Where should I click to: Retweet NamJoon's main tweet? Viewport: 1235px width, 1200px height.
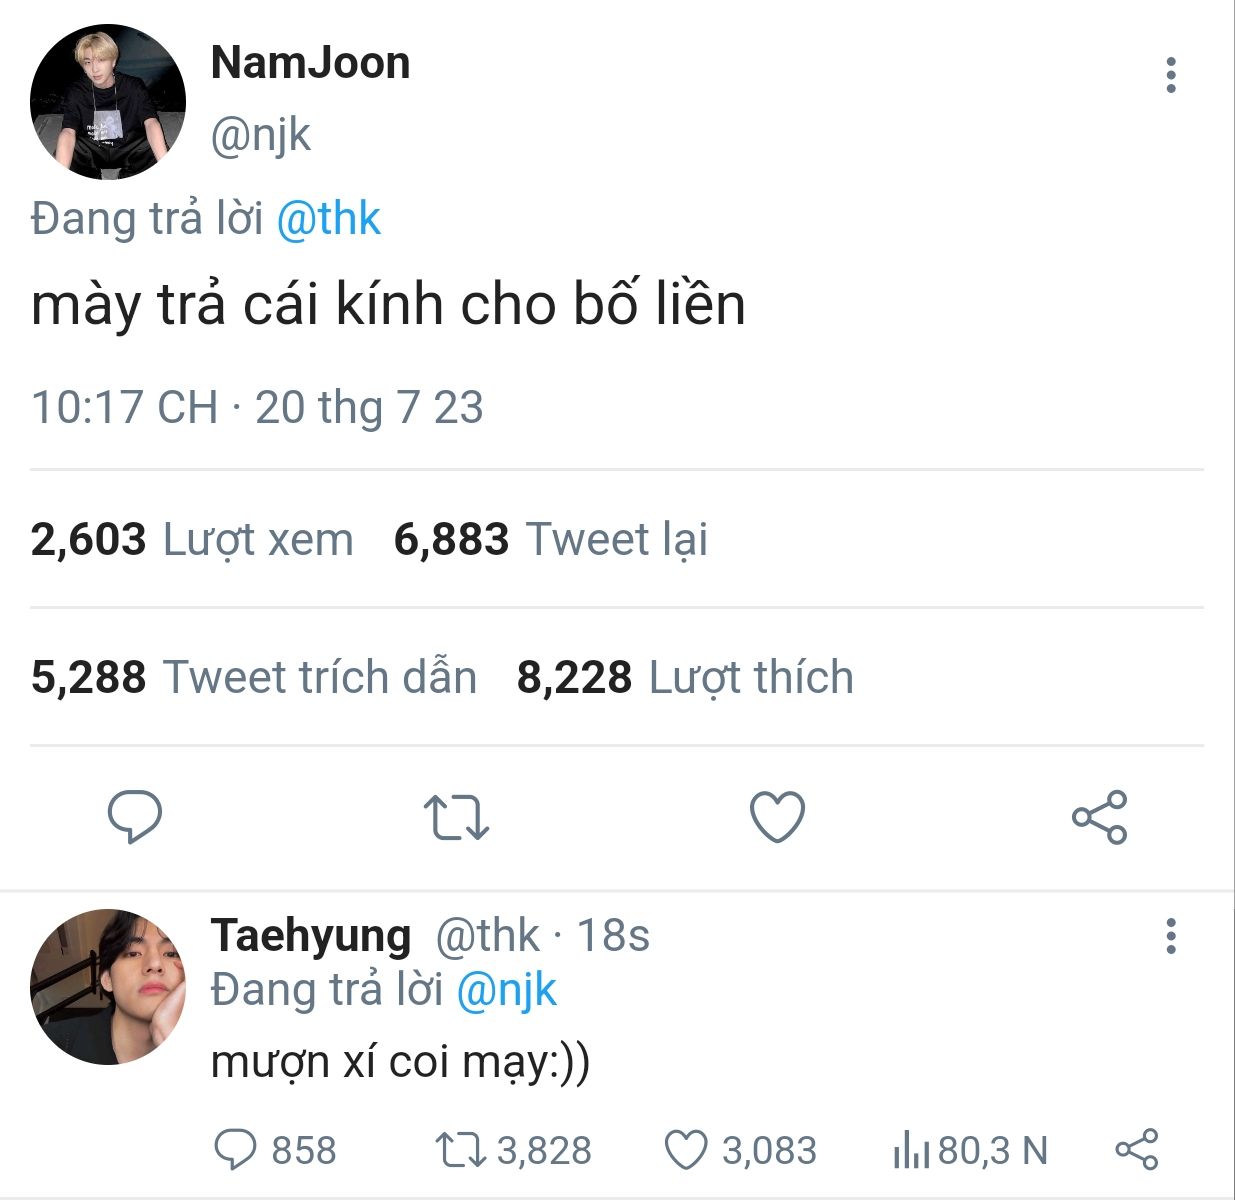(x=455, y=816)
